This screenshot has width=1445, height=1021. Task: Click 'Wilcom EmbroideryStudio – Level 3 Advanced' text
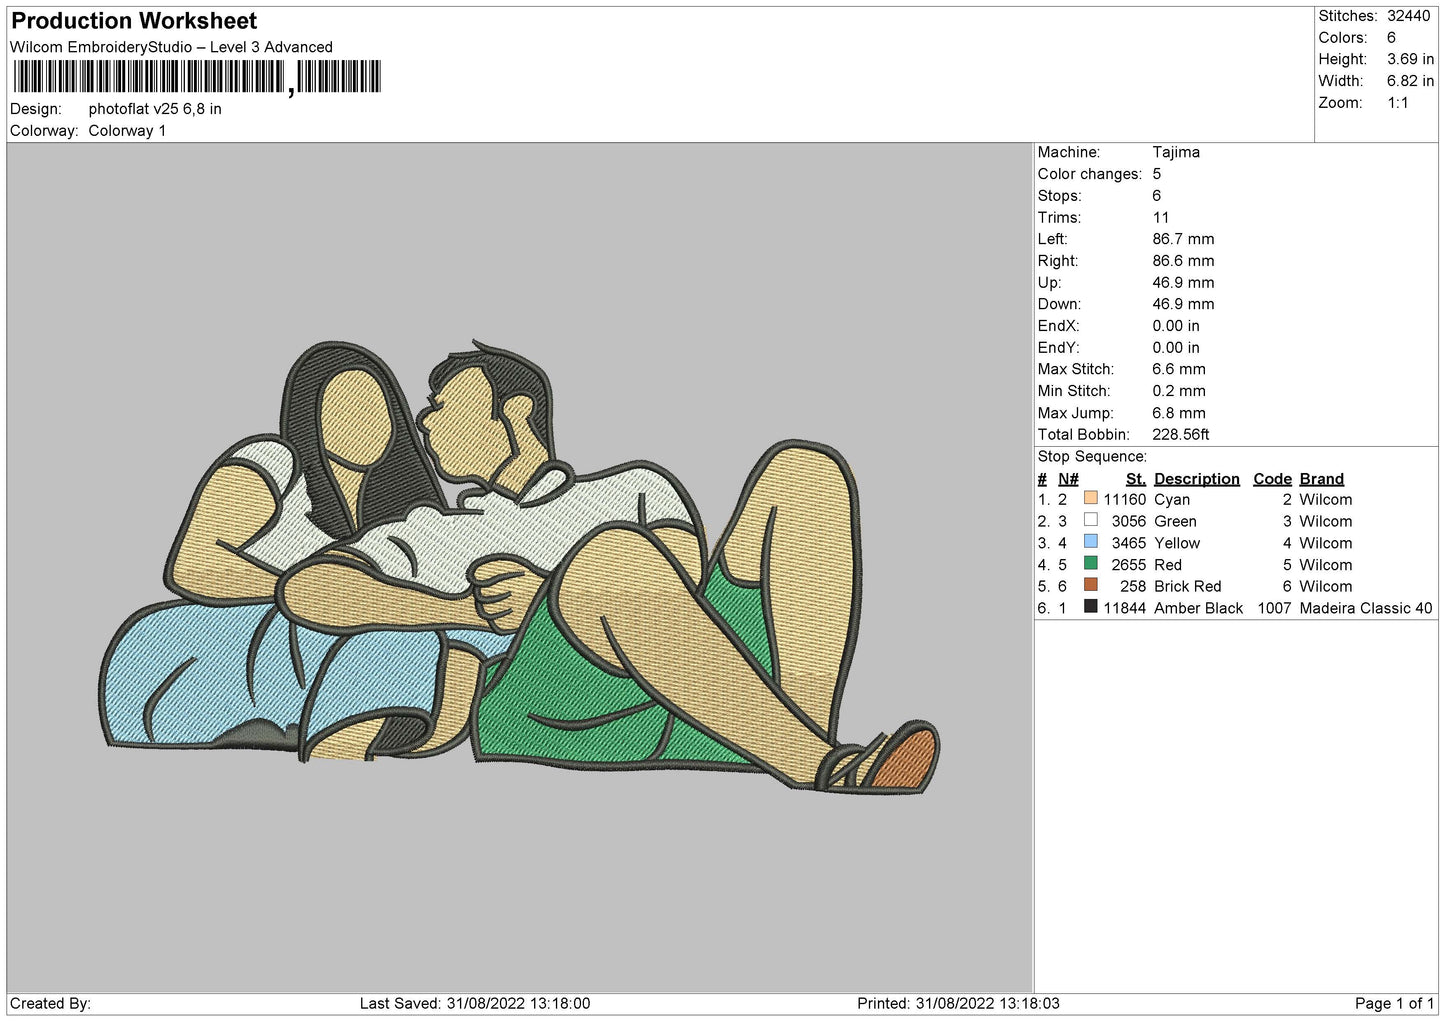coord(171,47)
